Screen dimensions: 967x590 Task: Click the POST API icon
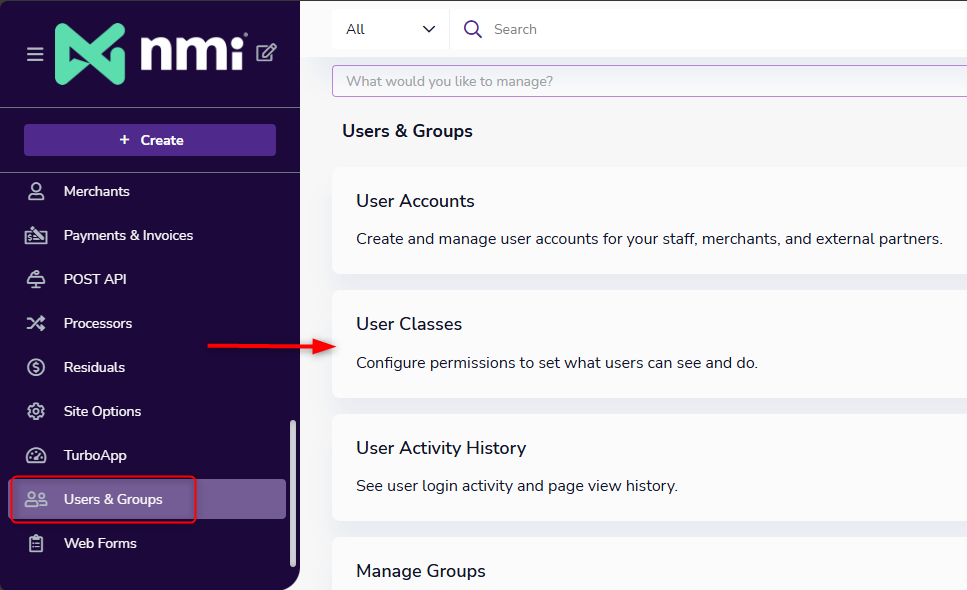point(36,279)
